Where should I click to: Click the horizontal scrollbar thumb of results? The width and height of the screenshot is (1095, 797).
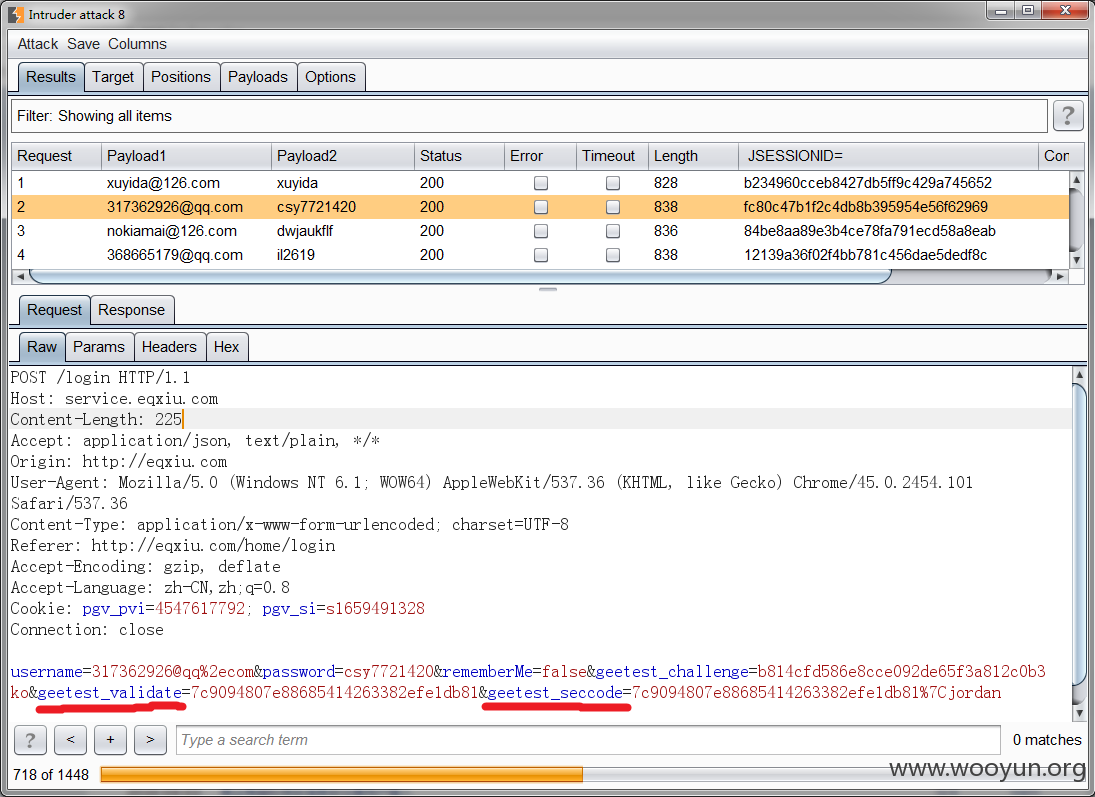[460, 277]
